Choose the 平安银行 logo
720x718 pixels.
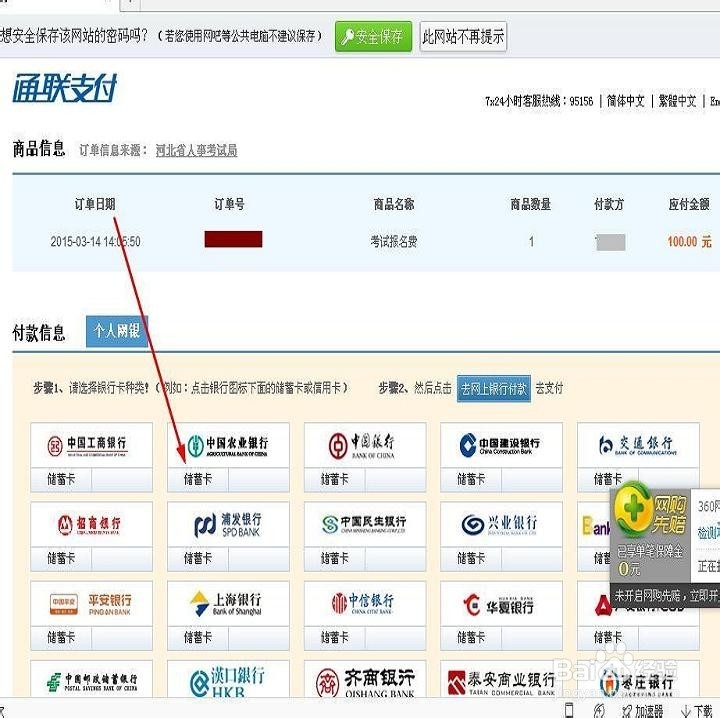[x=91, y=603]
